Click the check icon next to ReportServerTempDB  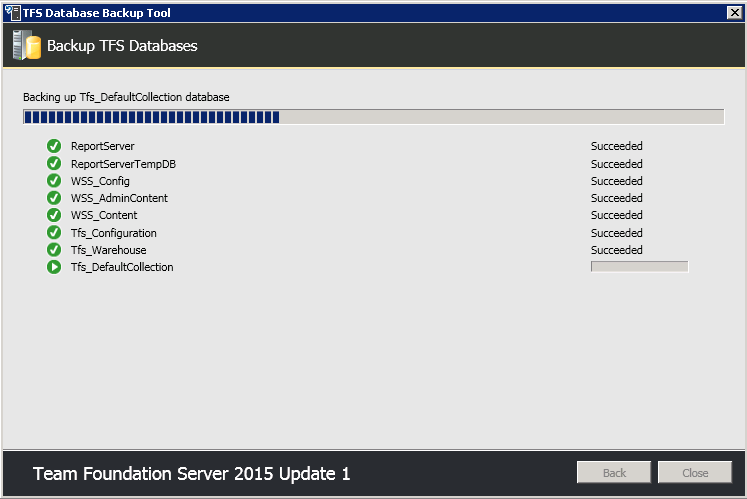coord(54,163)
